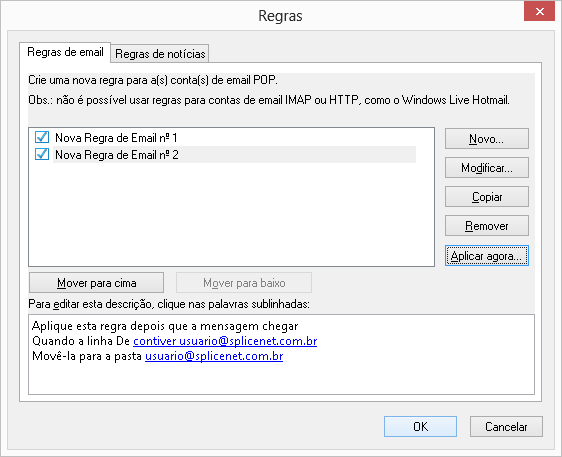The height and width of the screenshot is (457, 562).
Task: Uncheck Nova Regra de Email nº 2 checkbox
Action: [42, 154]
